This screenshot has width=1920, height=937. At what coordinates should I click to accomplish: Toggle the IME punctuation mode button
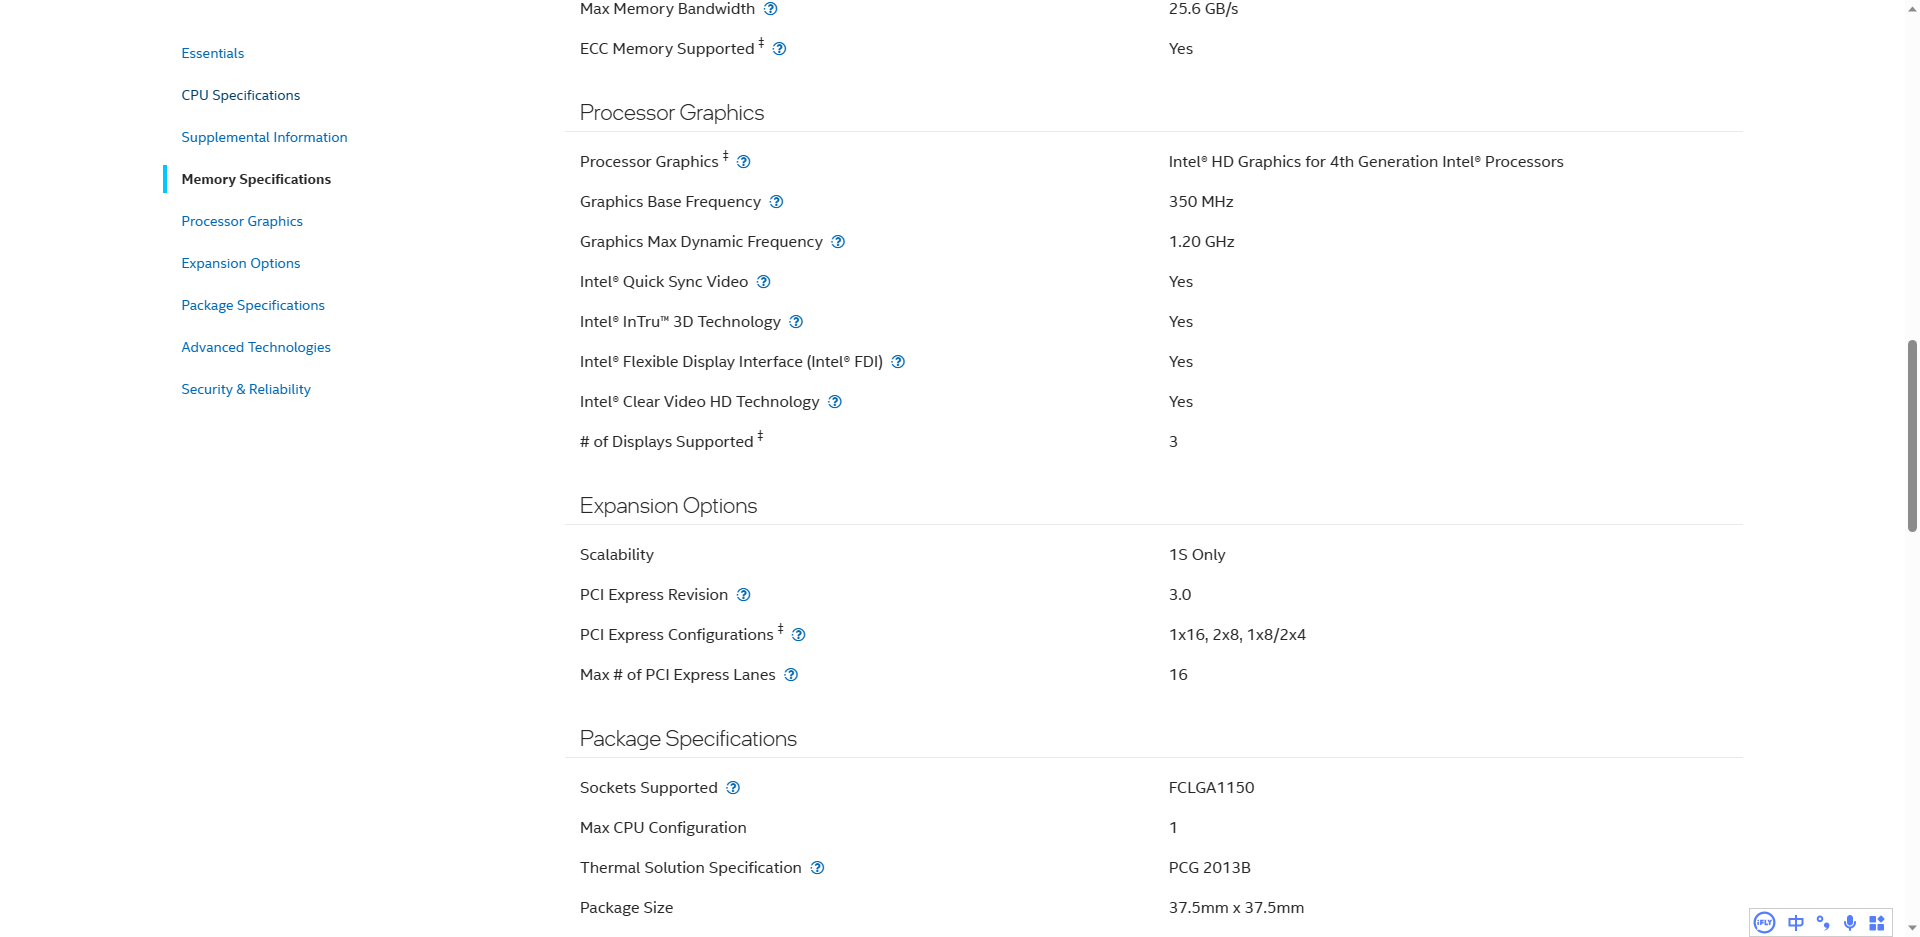pos(1823,923)
